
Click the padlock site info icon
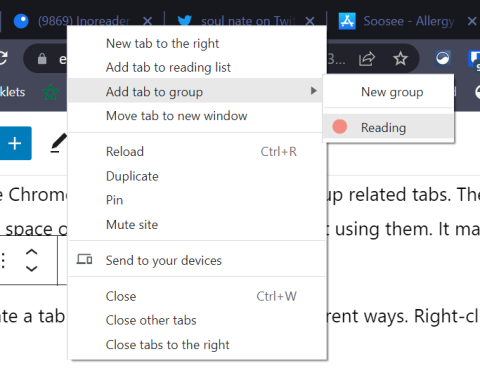click(42, 58)
